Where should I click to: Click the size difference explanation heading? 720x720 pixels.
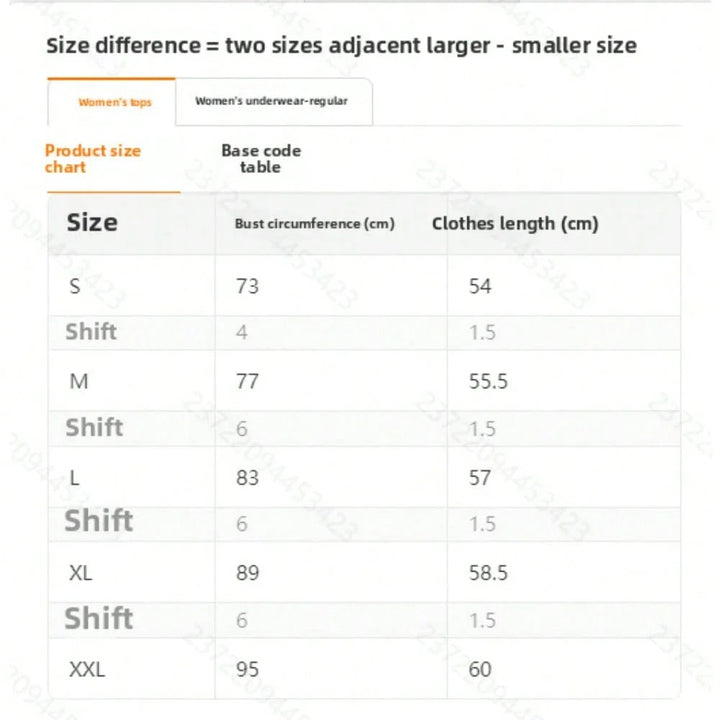tap(341, 46)
